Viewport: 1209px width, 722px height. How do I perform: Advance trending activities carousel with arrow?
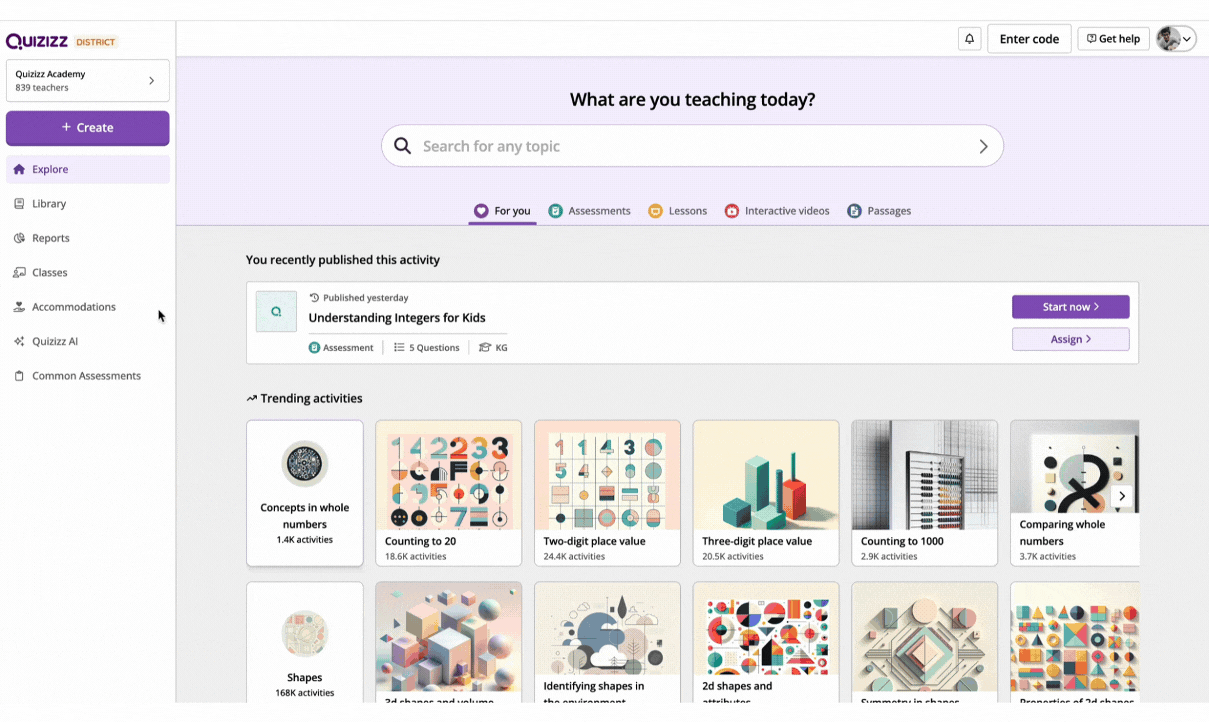1122,496
